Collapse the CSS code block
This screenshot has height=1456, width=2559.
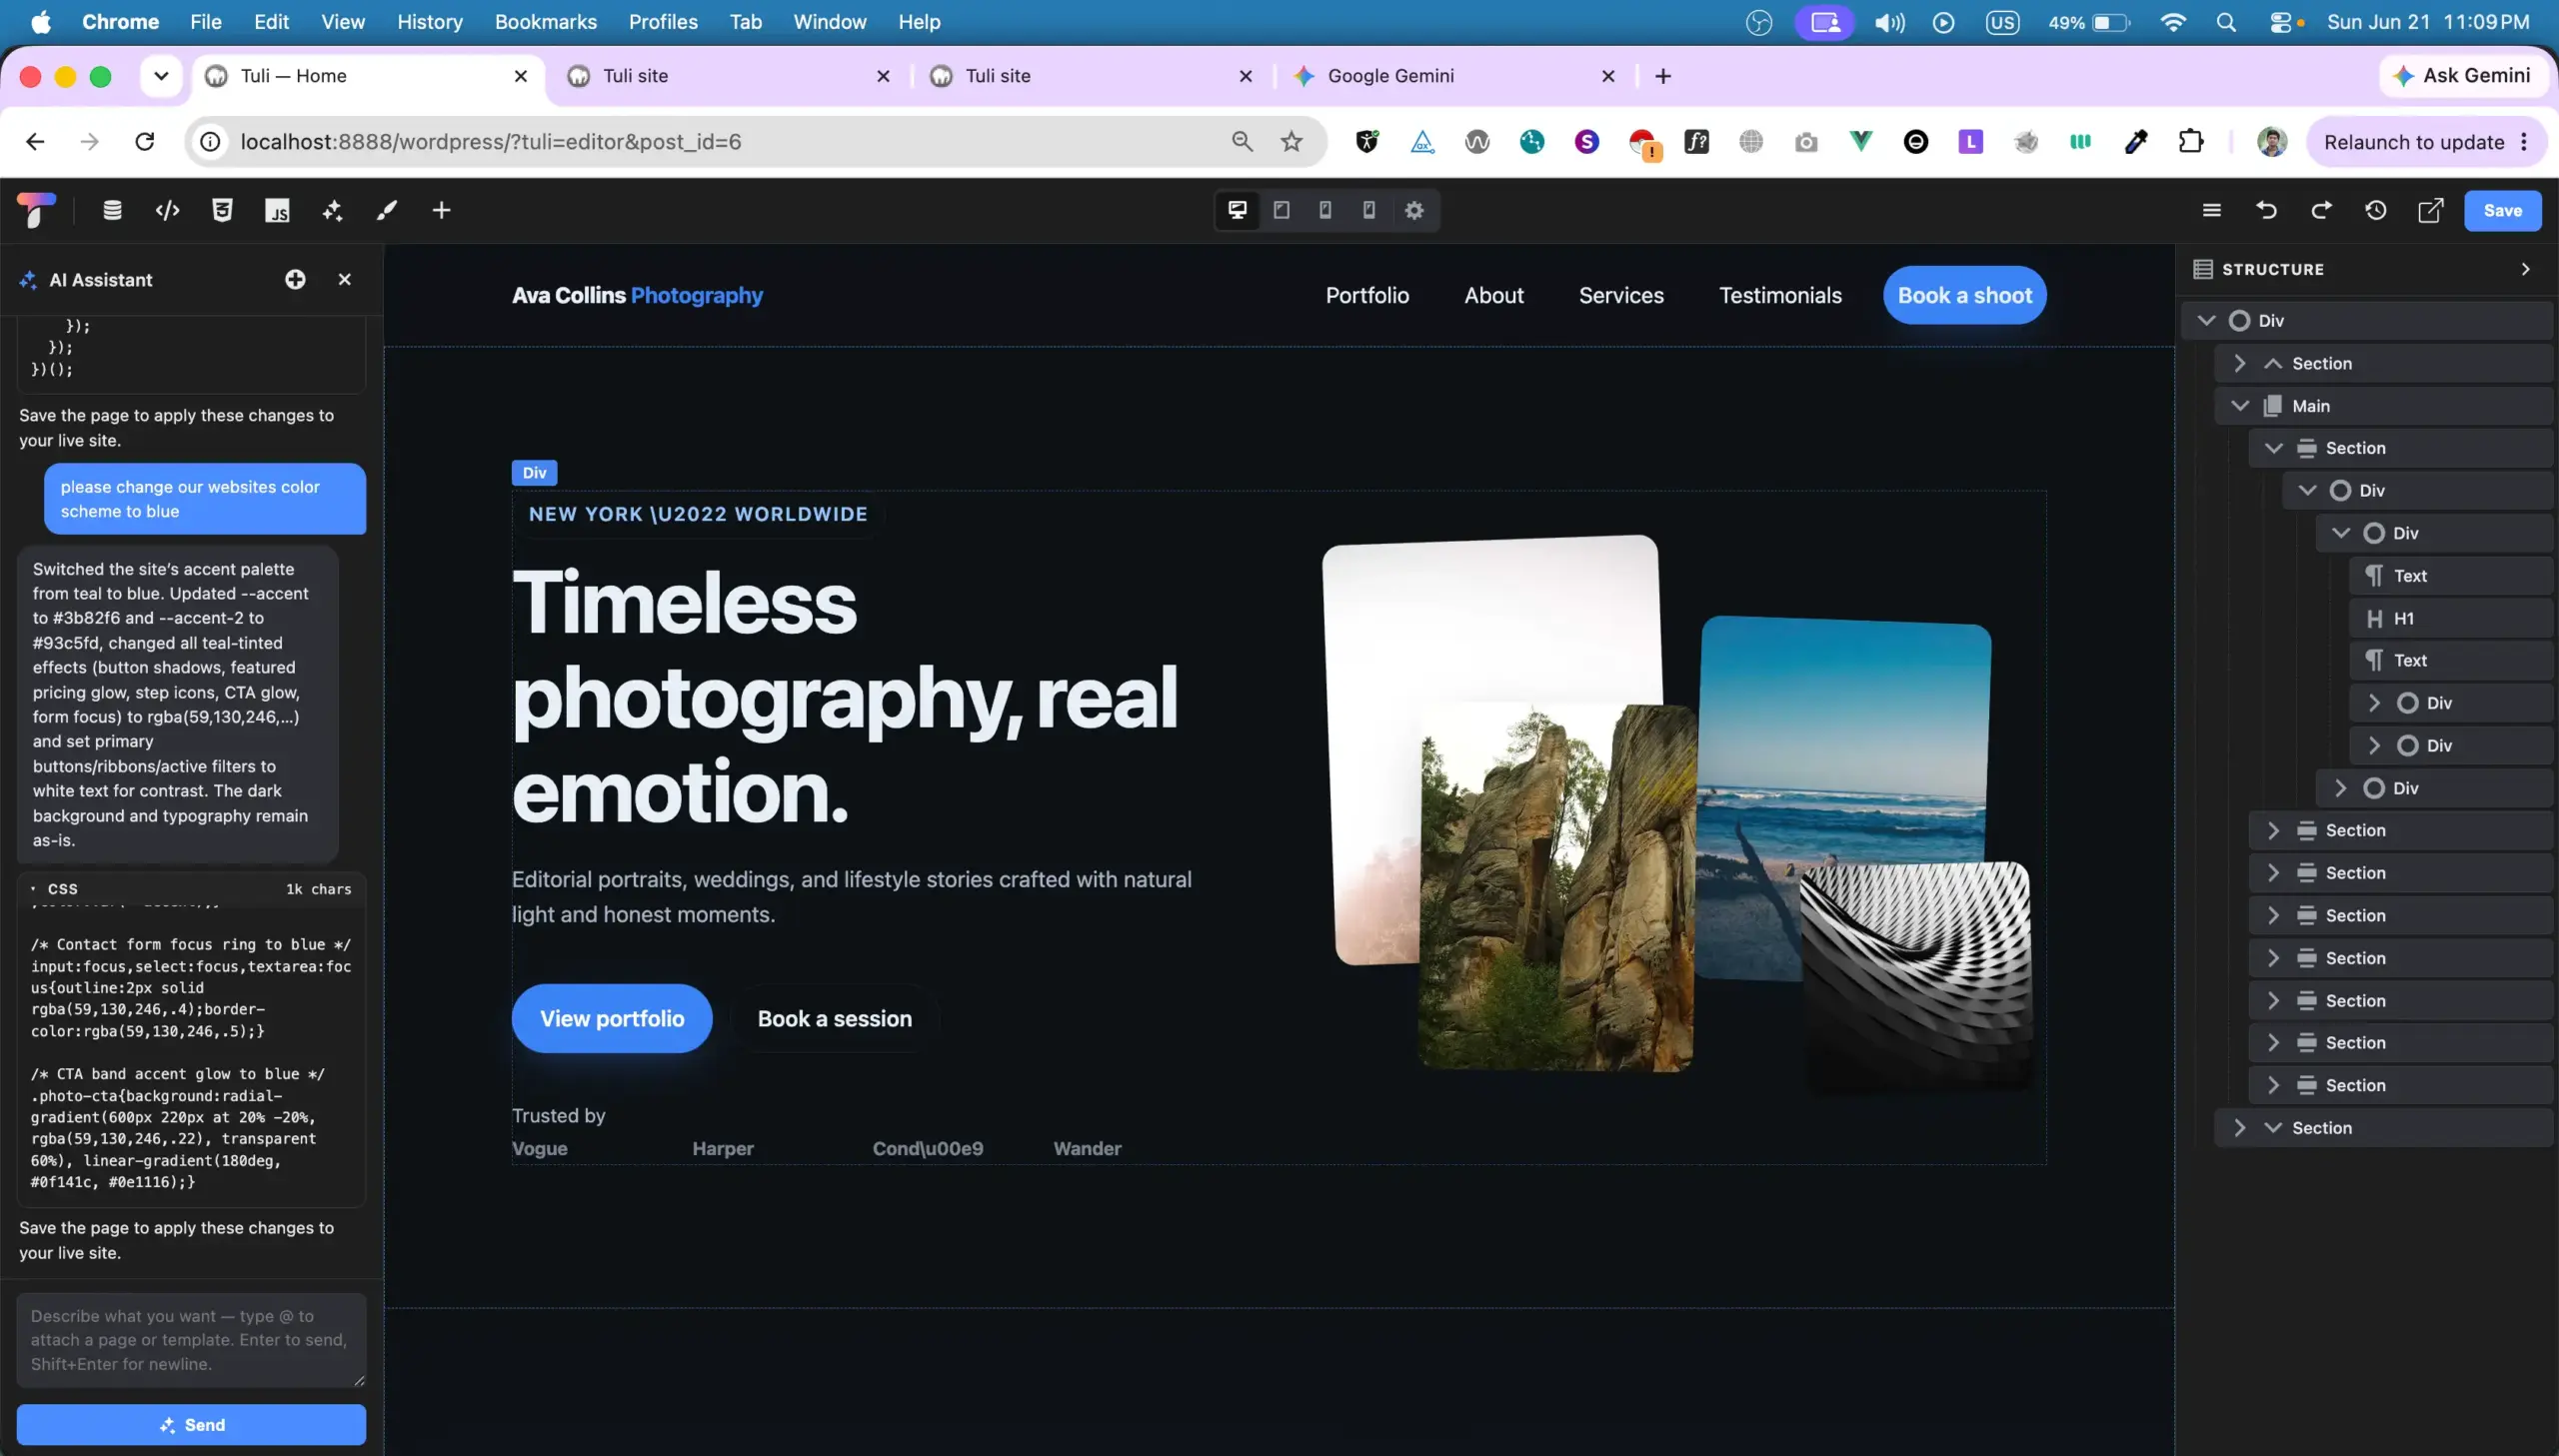pos(34,888)
